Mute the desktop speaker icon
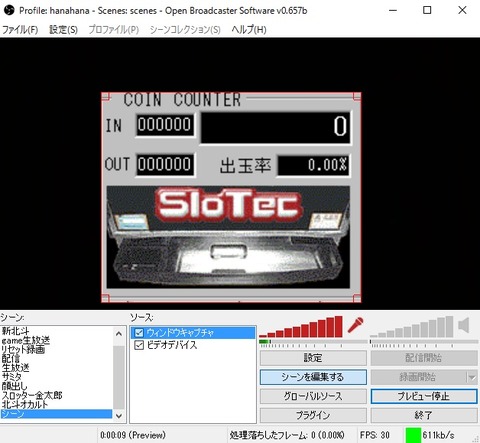 tap(464, 325)
